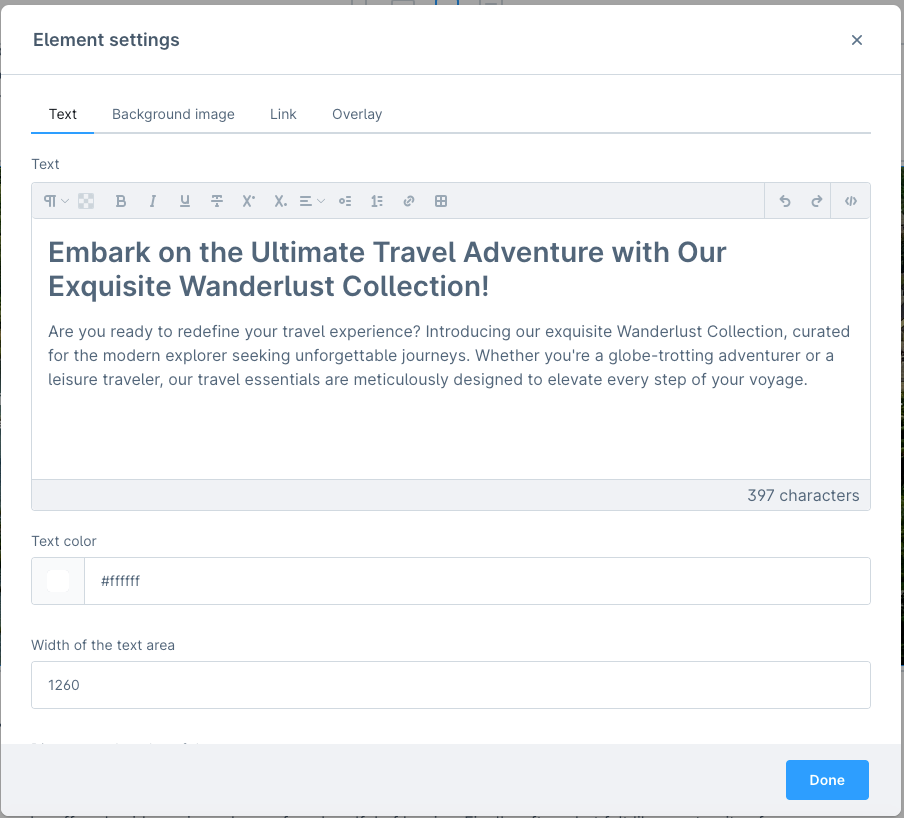This screenshot has width=904, height=818.
Task: Insert a hyperlink via link icon
Action: click(409, 201)
